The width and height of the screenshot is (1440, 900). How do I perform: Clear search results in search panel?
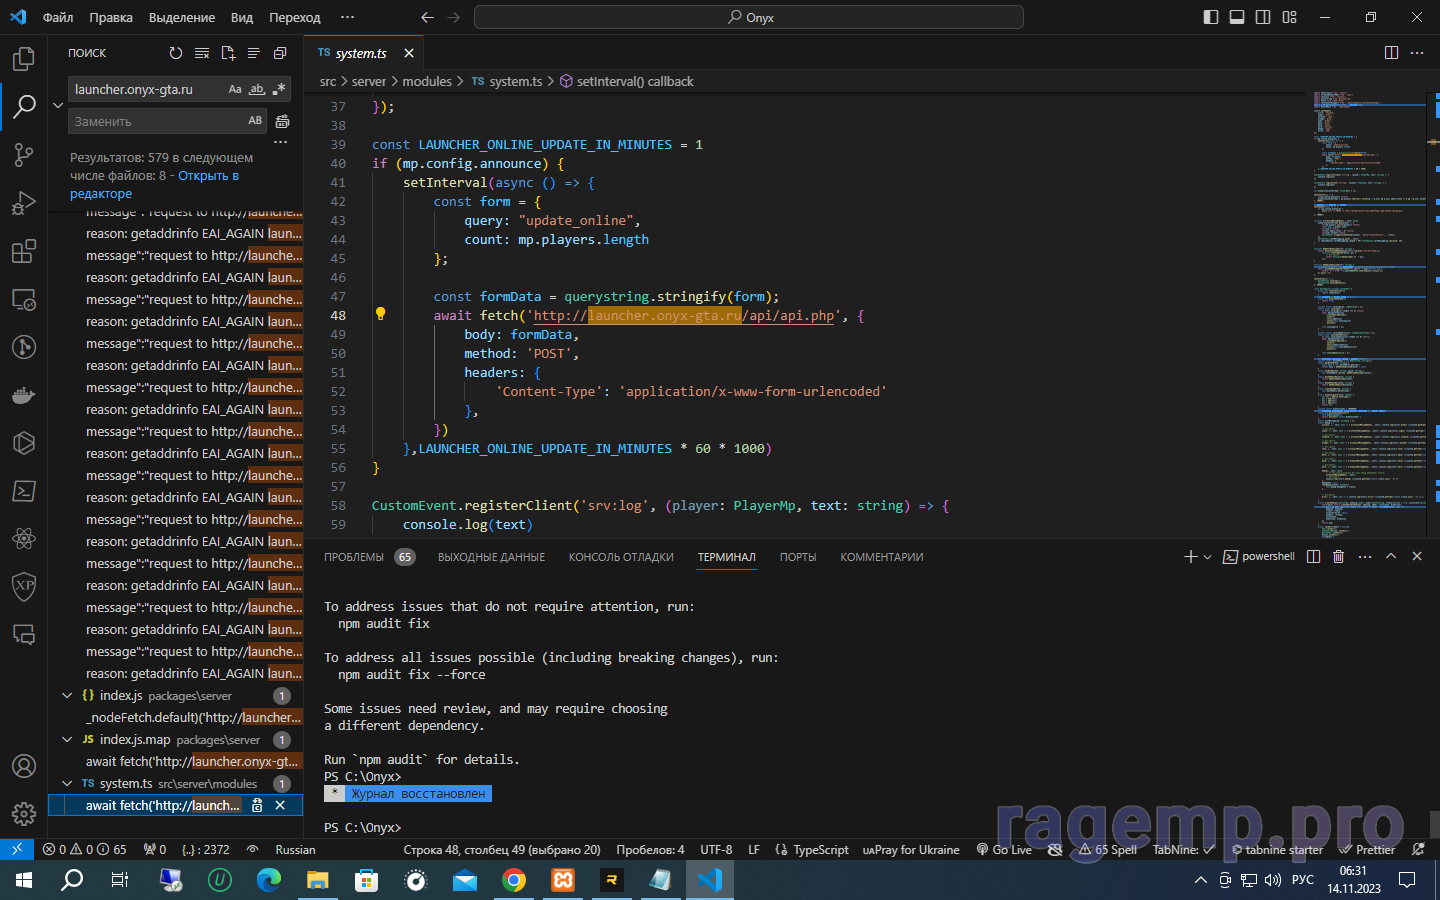[x=202, y=53]
